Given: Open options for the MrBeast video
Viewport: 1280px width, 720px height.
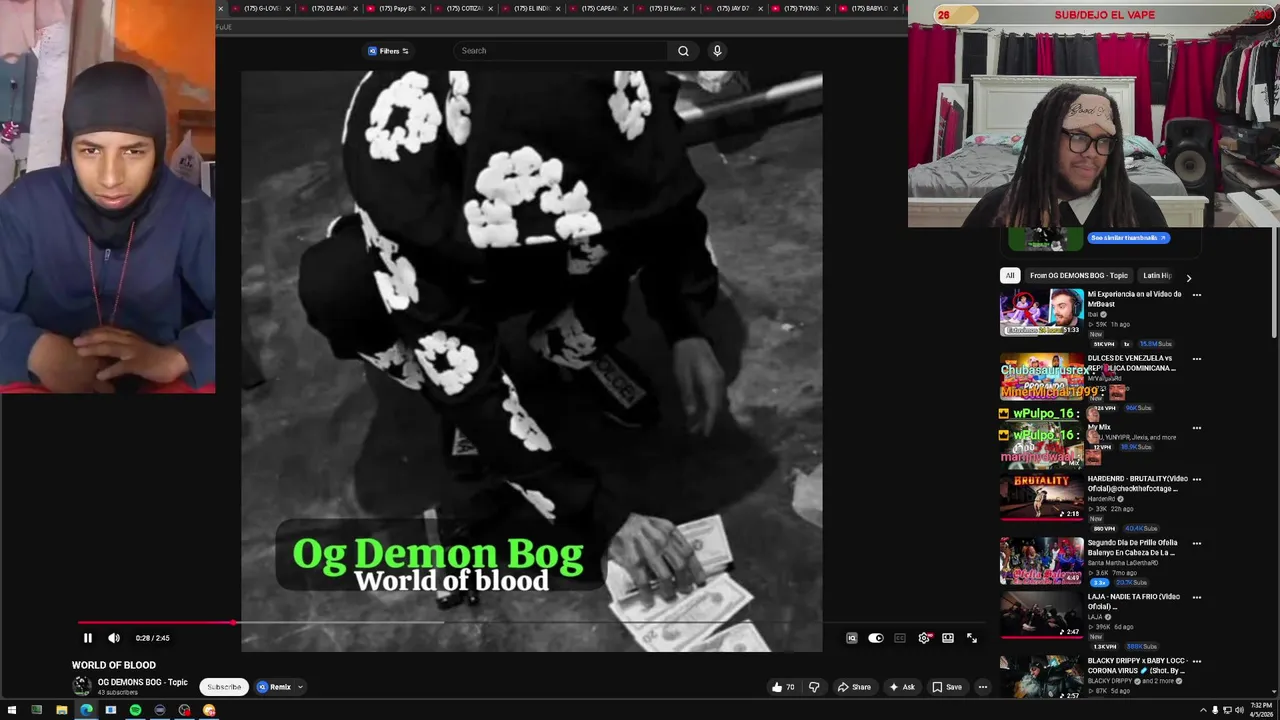Looking at the screenshot, I should (1196, 295).
